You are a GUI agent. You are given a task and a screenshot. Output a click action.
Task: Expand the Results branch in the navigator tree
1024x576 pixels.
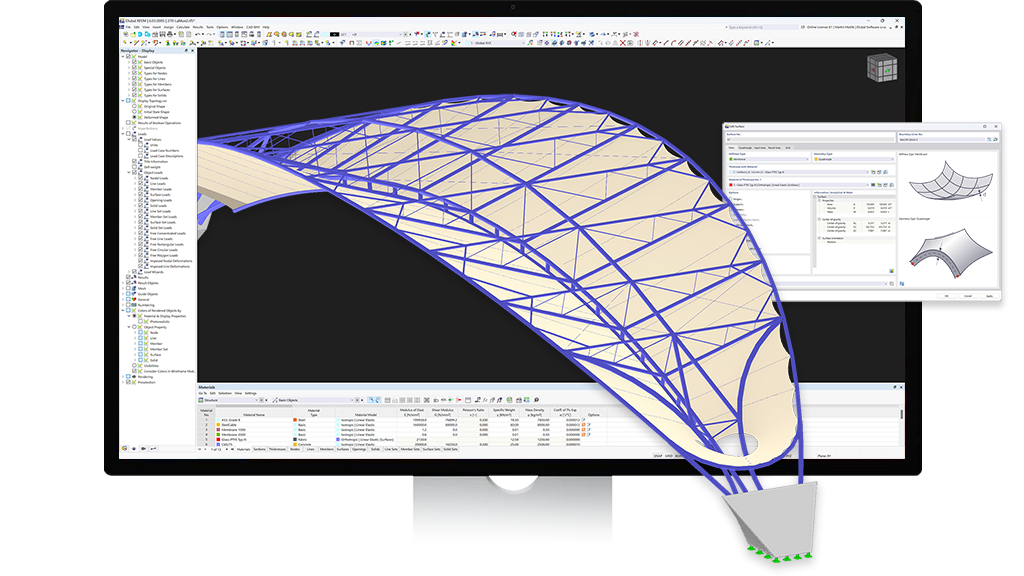click(x=126, y=276)
